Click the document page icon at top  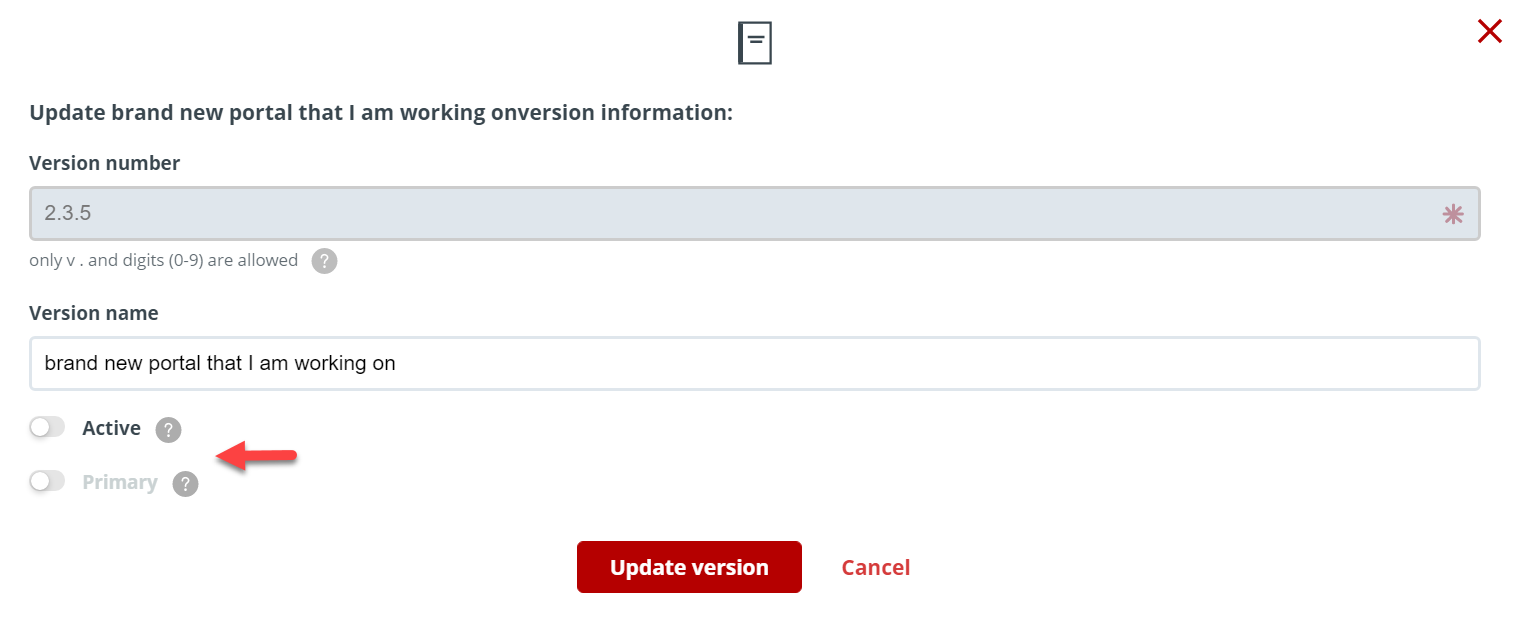click(755, 44)
